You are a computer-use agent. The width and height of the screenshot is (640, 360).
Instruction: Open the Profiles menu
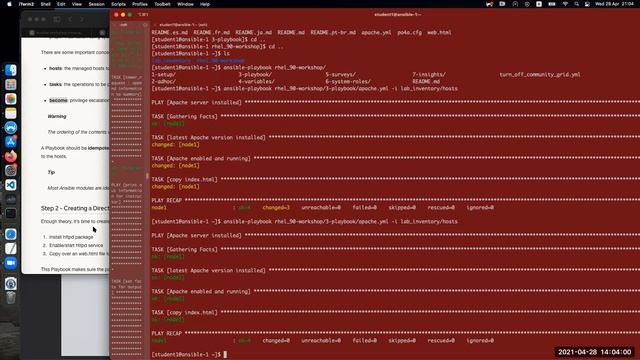click(x=140, y=4)
